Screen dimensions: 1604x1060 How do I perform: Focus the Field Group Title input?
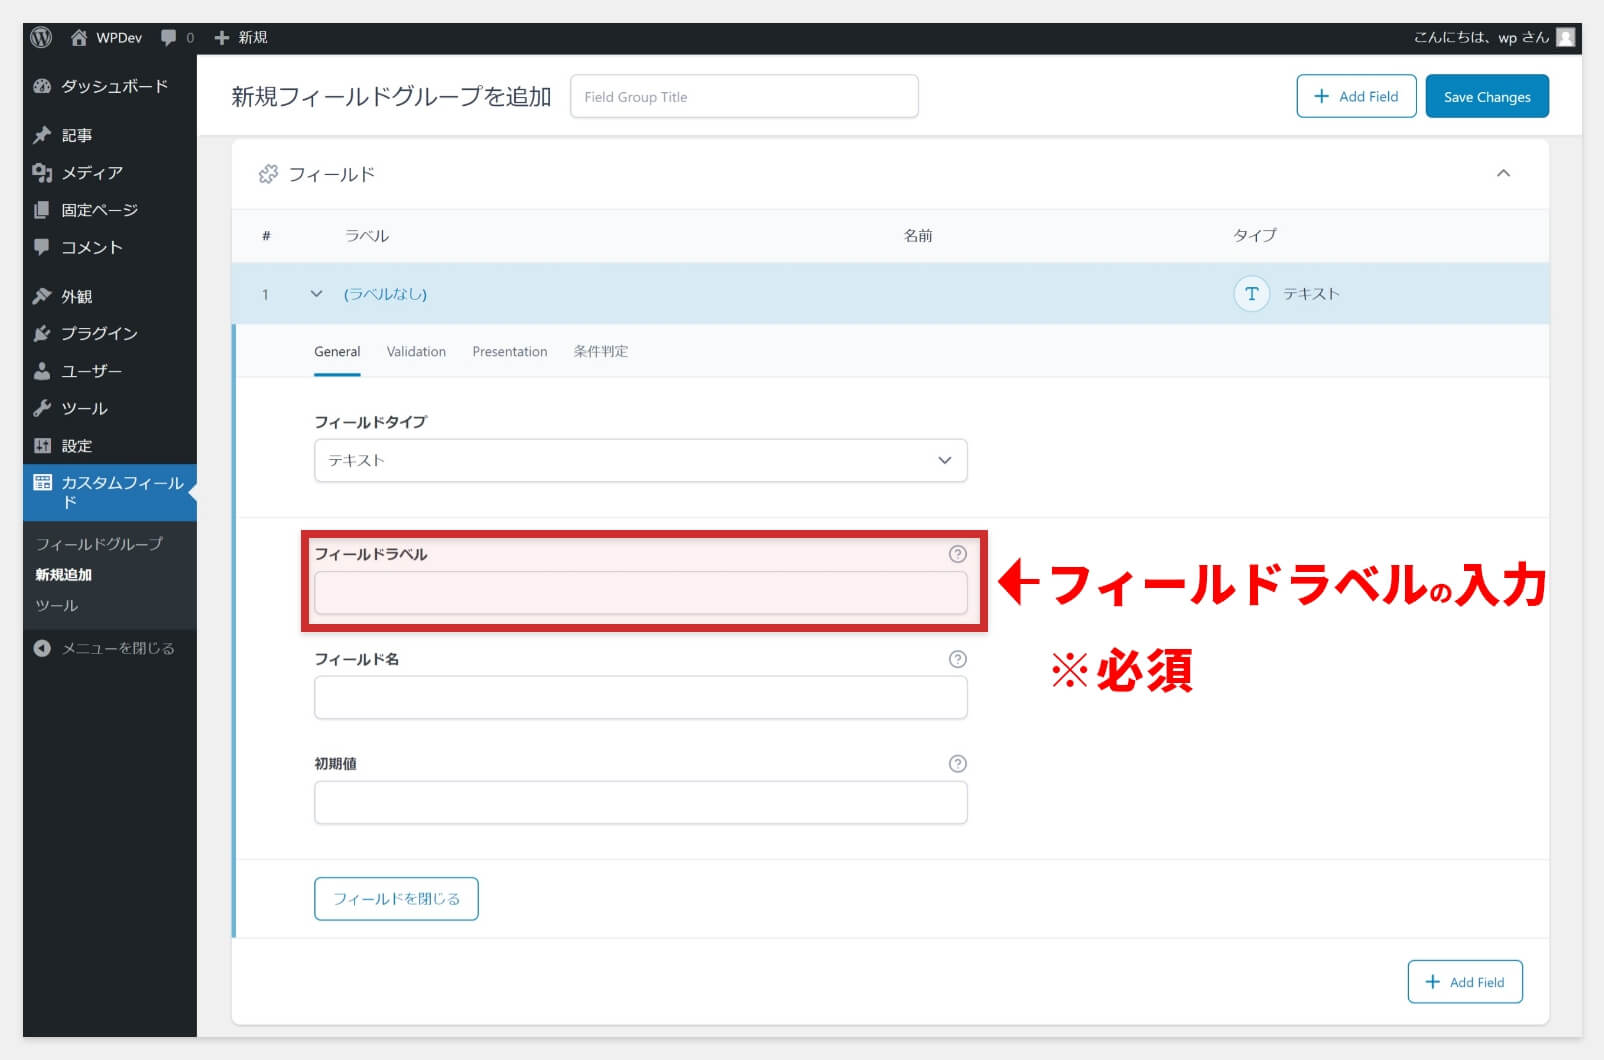tap(744, 96)
